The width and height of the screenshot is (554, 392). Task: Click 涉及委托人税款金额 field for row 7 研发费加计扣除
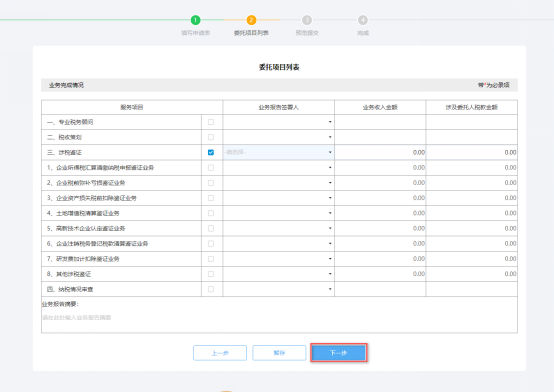point(472,259)
